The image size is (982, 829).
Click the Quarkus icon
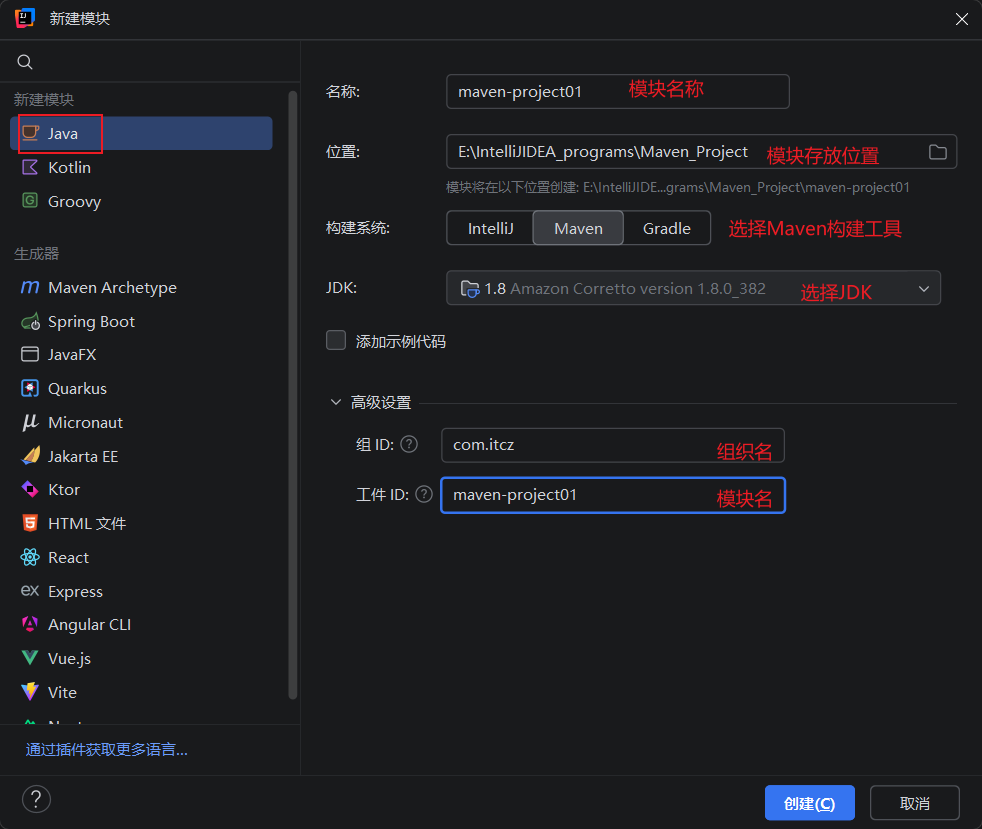click(x=30, y=388)
